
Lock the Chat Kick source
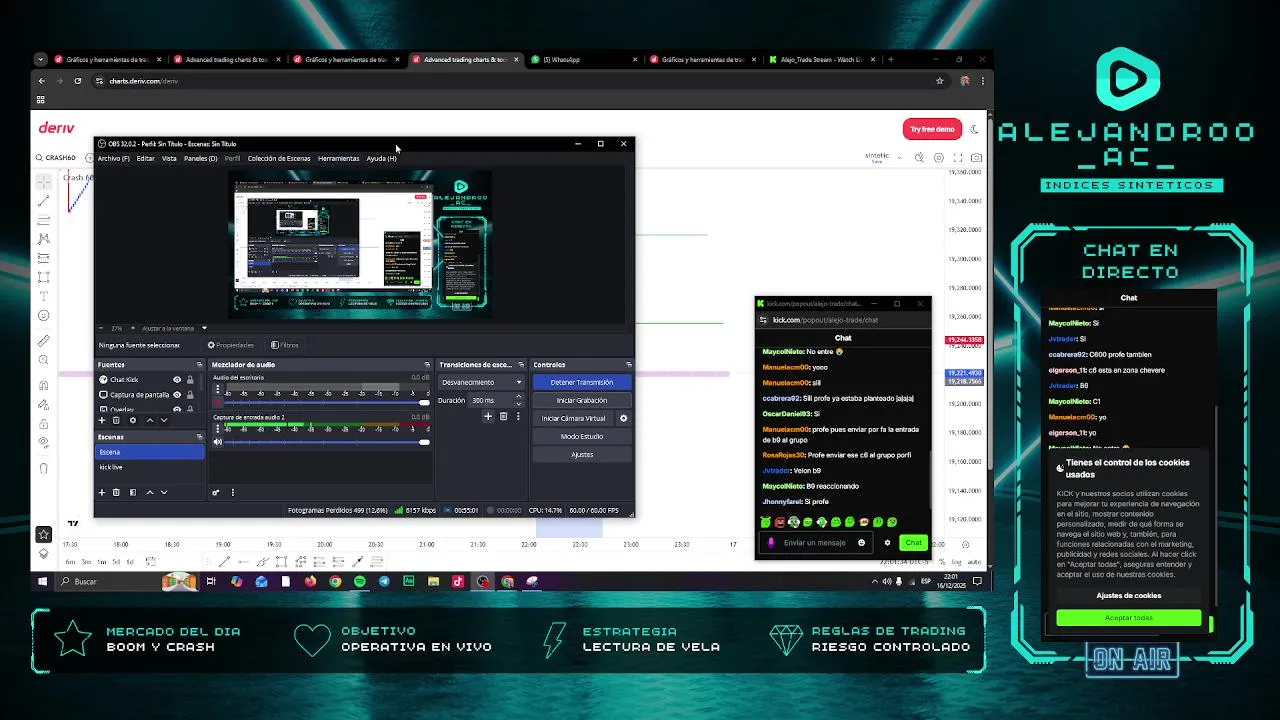pos(190,380)
